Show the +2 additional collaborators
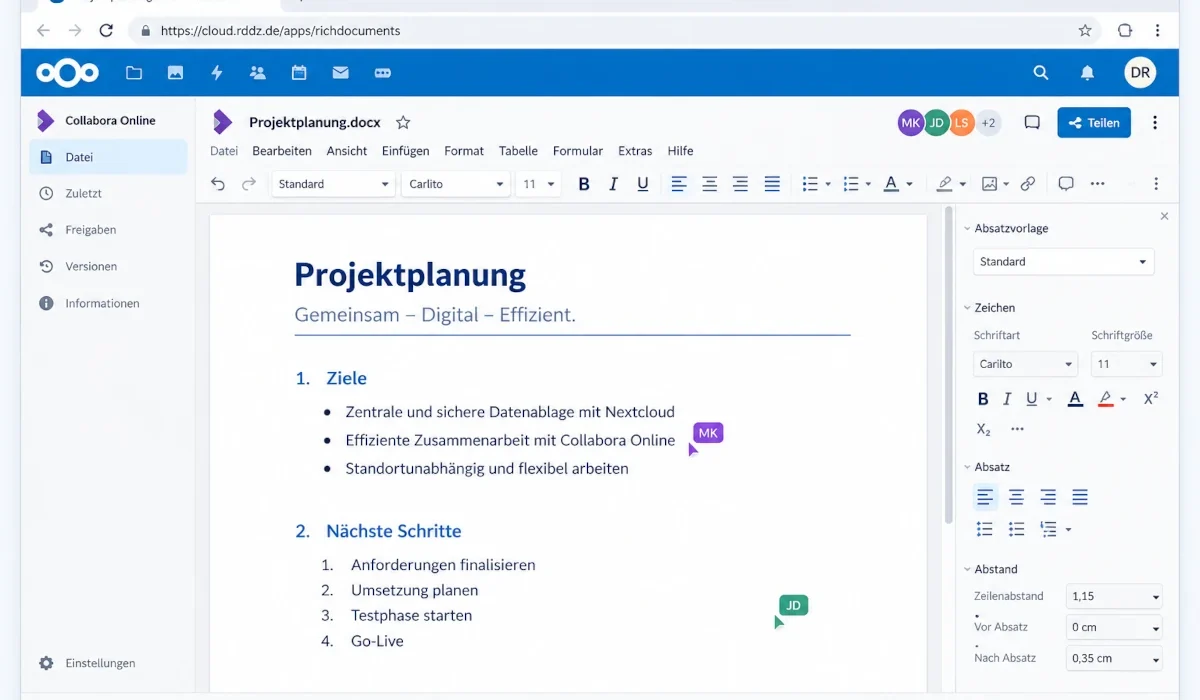Screen dimensions: 1200x700 tap(988, 123)
